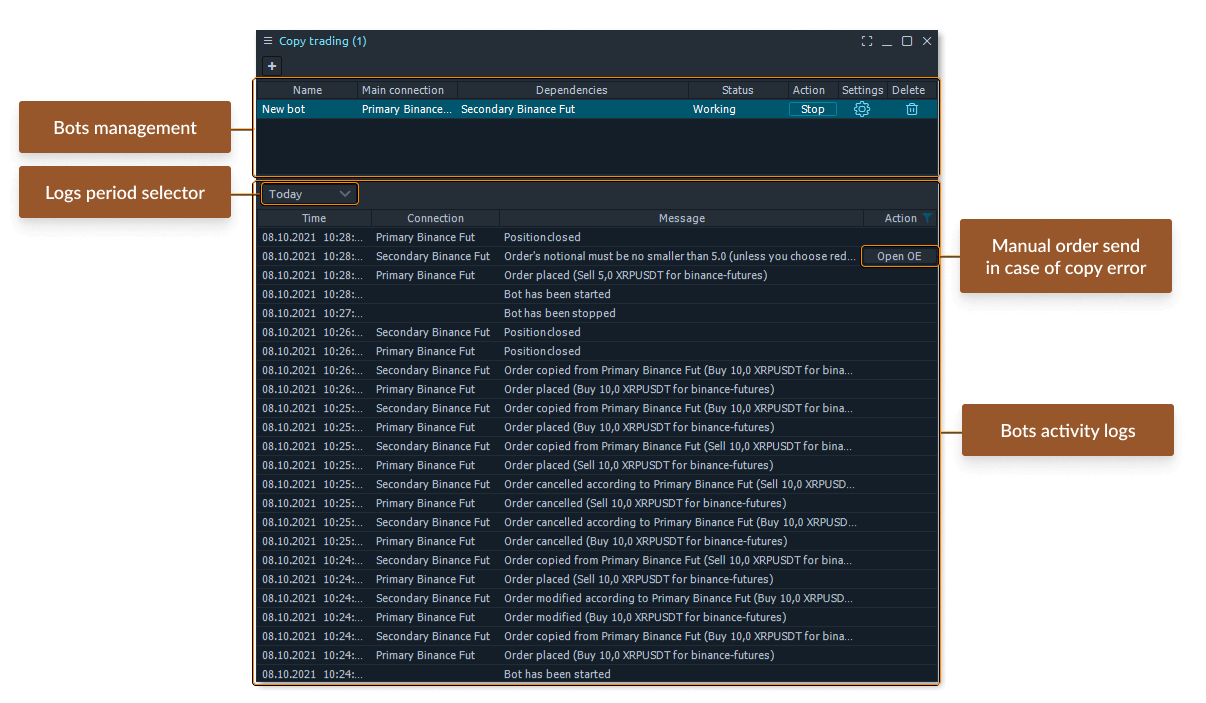Maximize the Copy trading panel
The height and width of the screenshot is (703, 1206).
click(x=907, y=41)
